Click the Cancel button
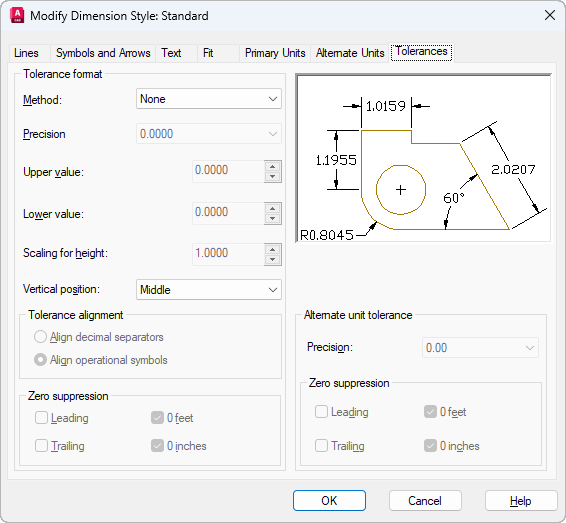566x523 pixels. click(425, 501)
